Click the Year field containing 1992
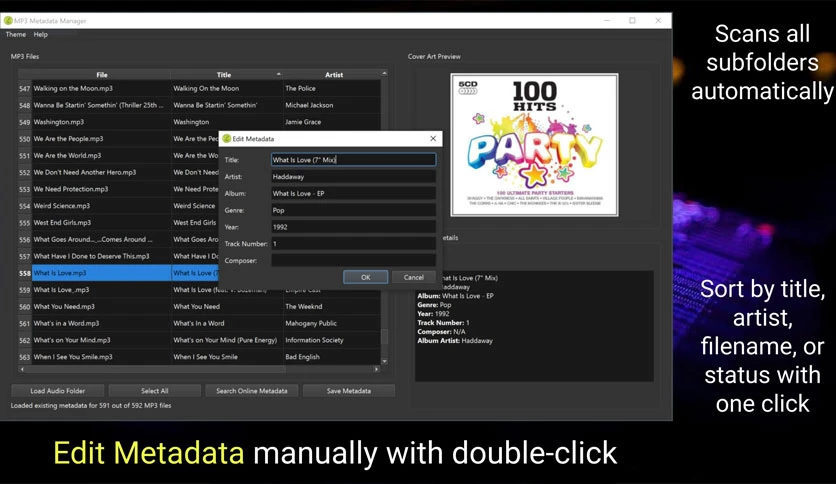 coord(353,227)
